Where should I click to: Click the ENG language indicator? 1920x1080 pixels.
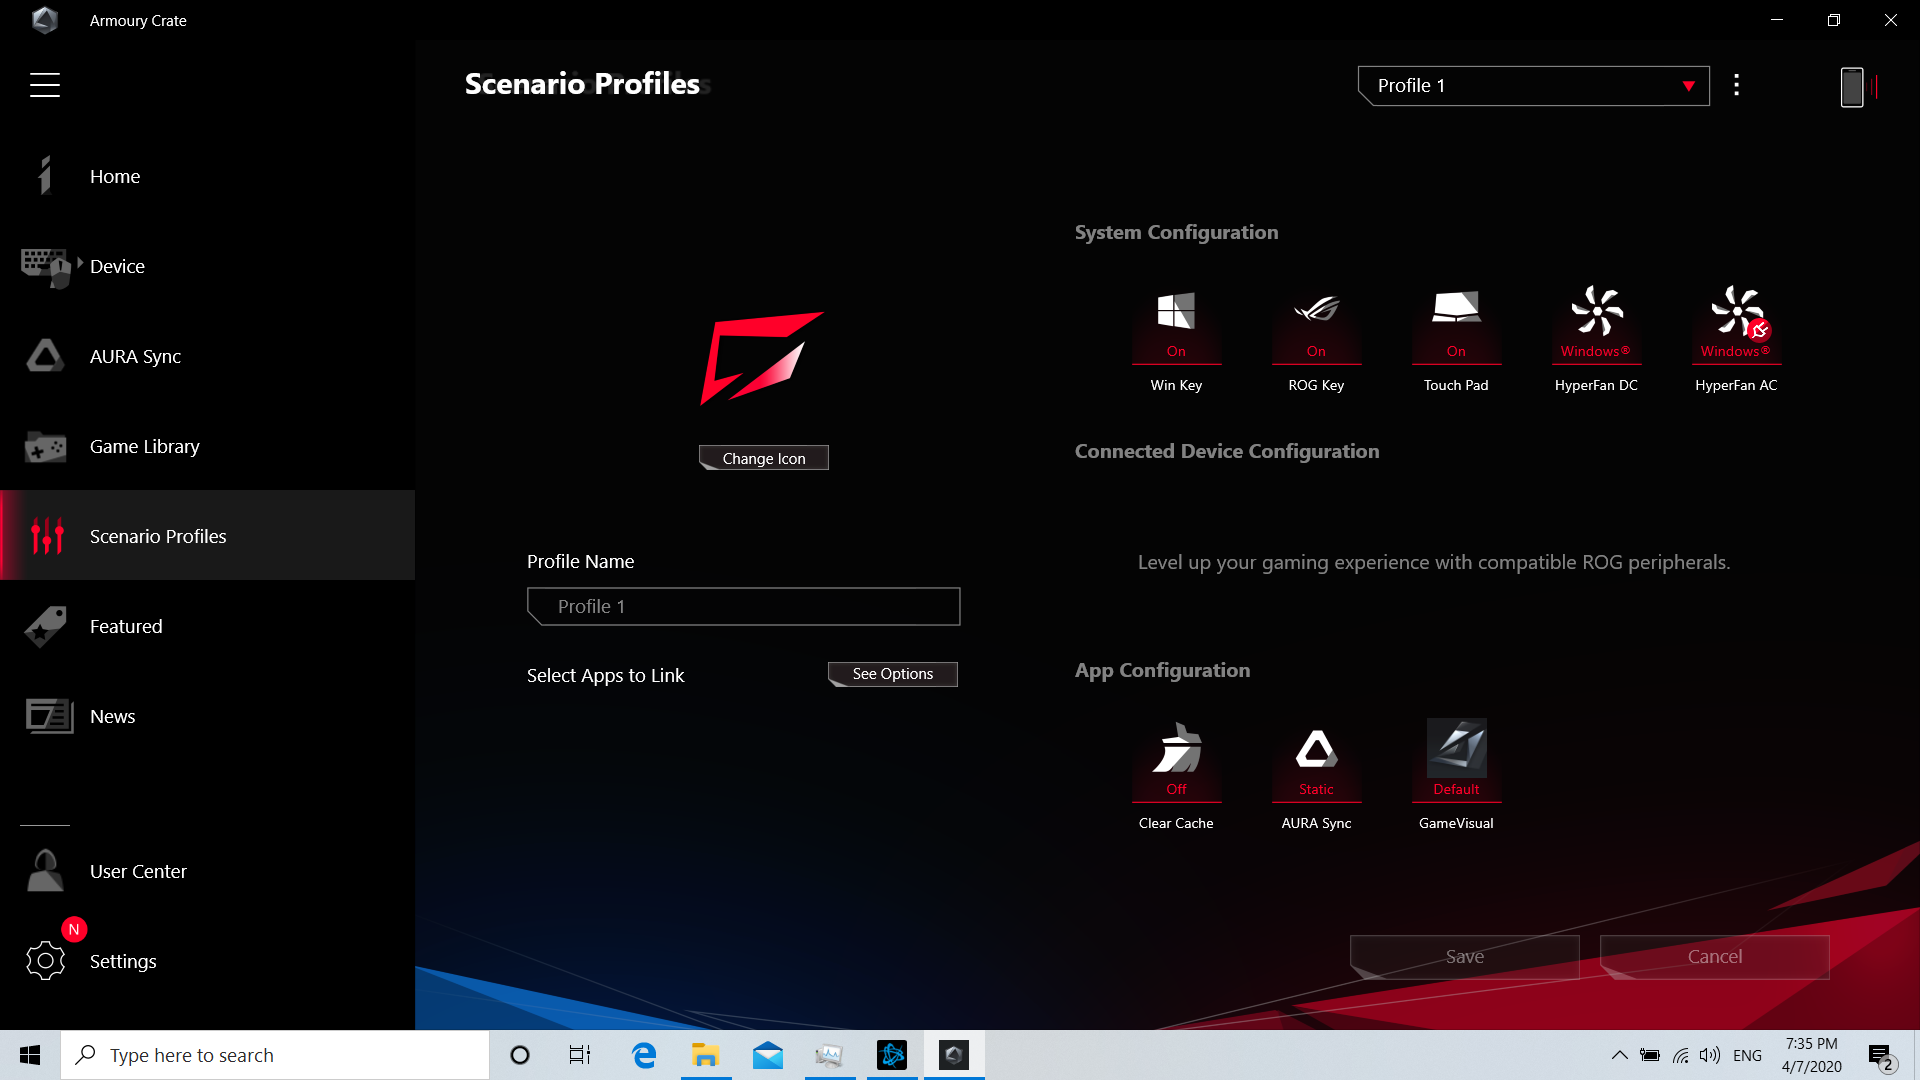coord(1747,1055)
